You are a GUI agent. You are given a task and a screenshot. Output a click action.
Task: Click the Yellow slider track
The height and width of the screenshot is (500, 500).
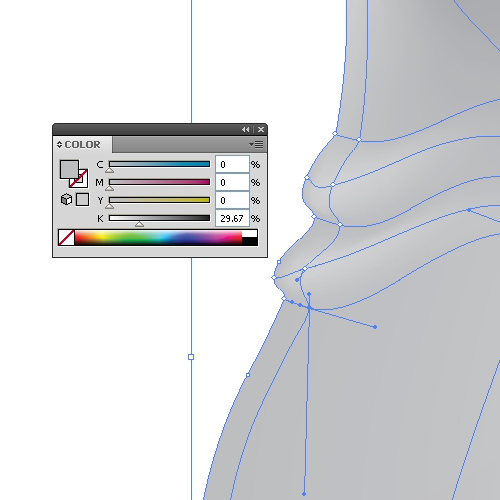click(159, 200)
